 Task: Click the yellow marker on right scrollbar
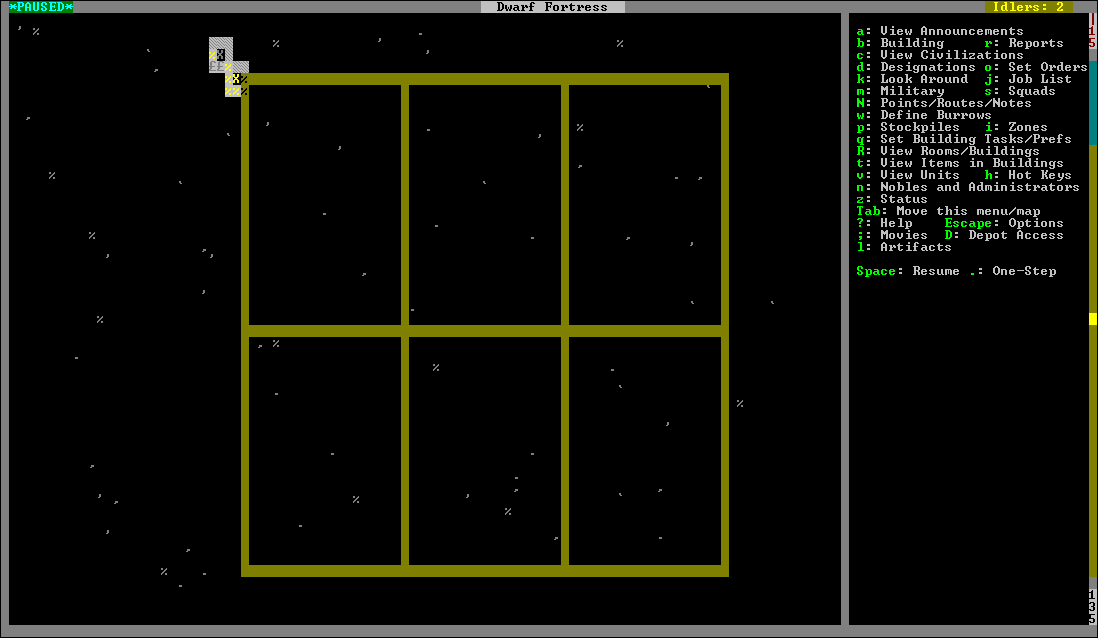tap(1092, 319)
